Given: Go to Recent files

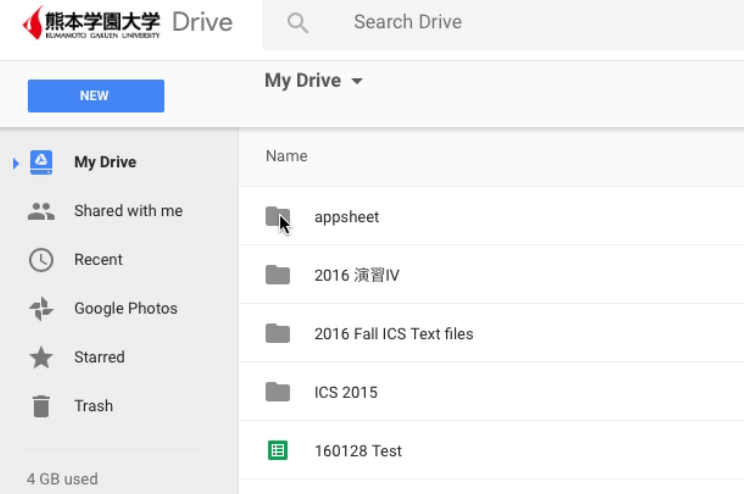Looking at the screenshot, I should tap(98, 260).
